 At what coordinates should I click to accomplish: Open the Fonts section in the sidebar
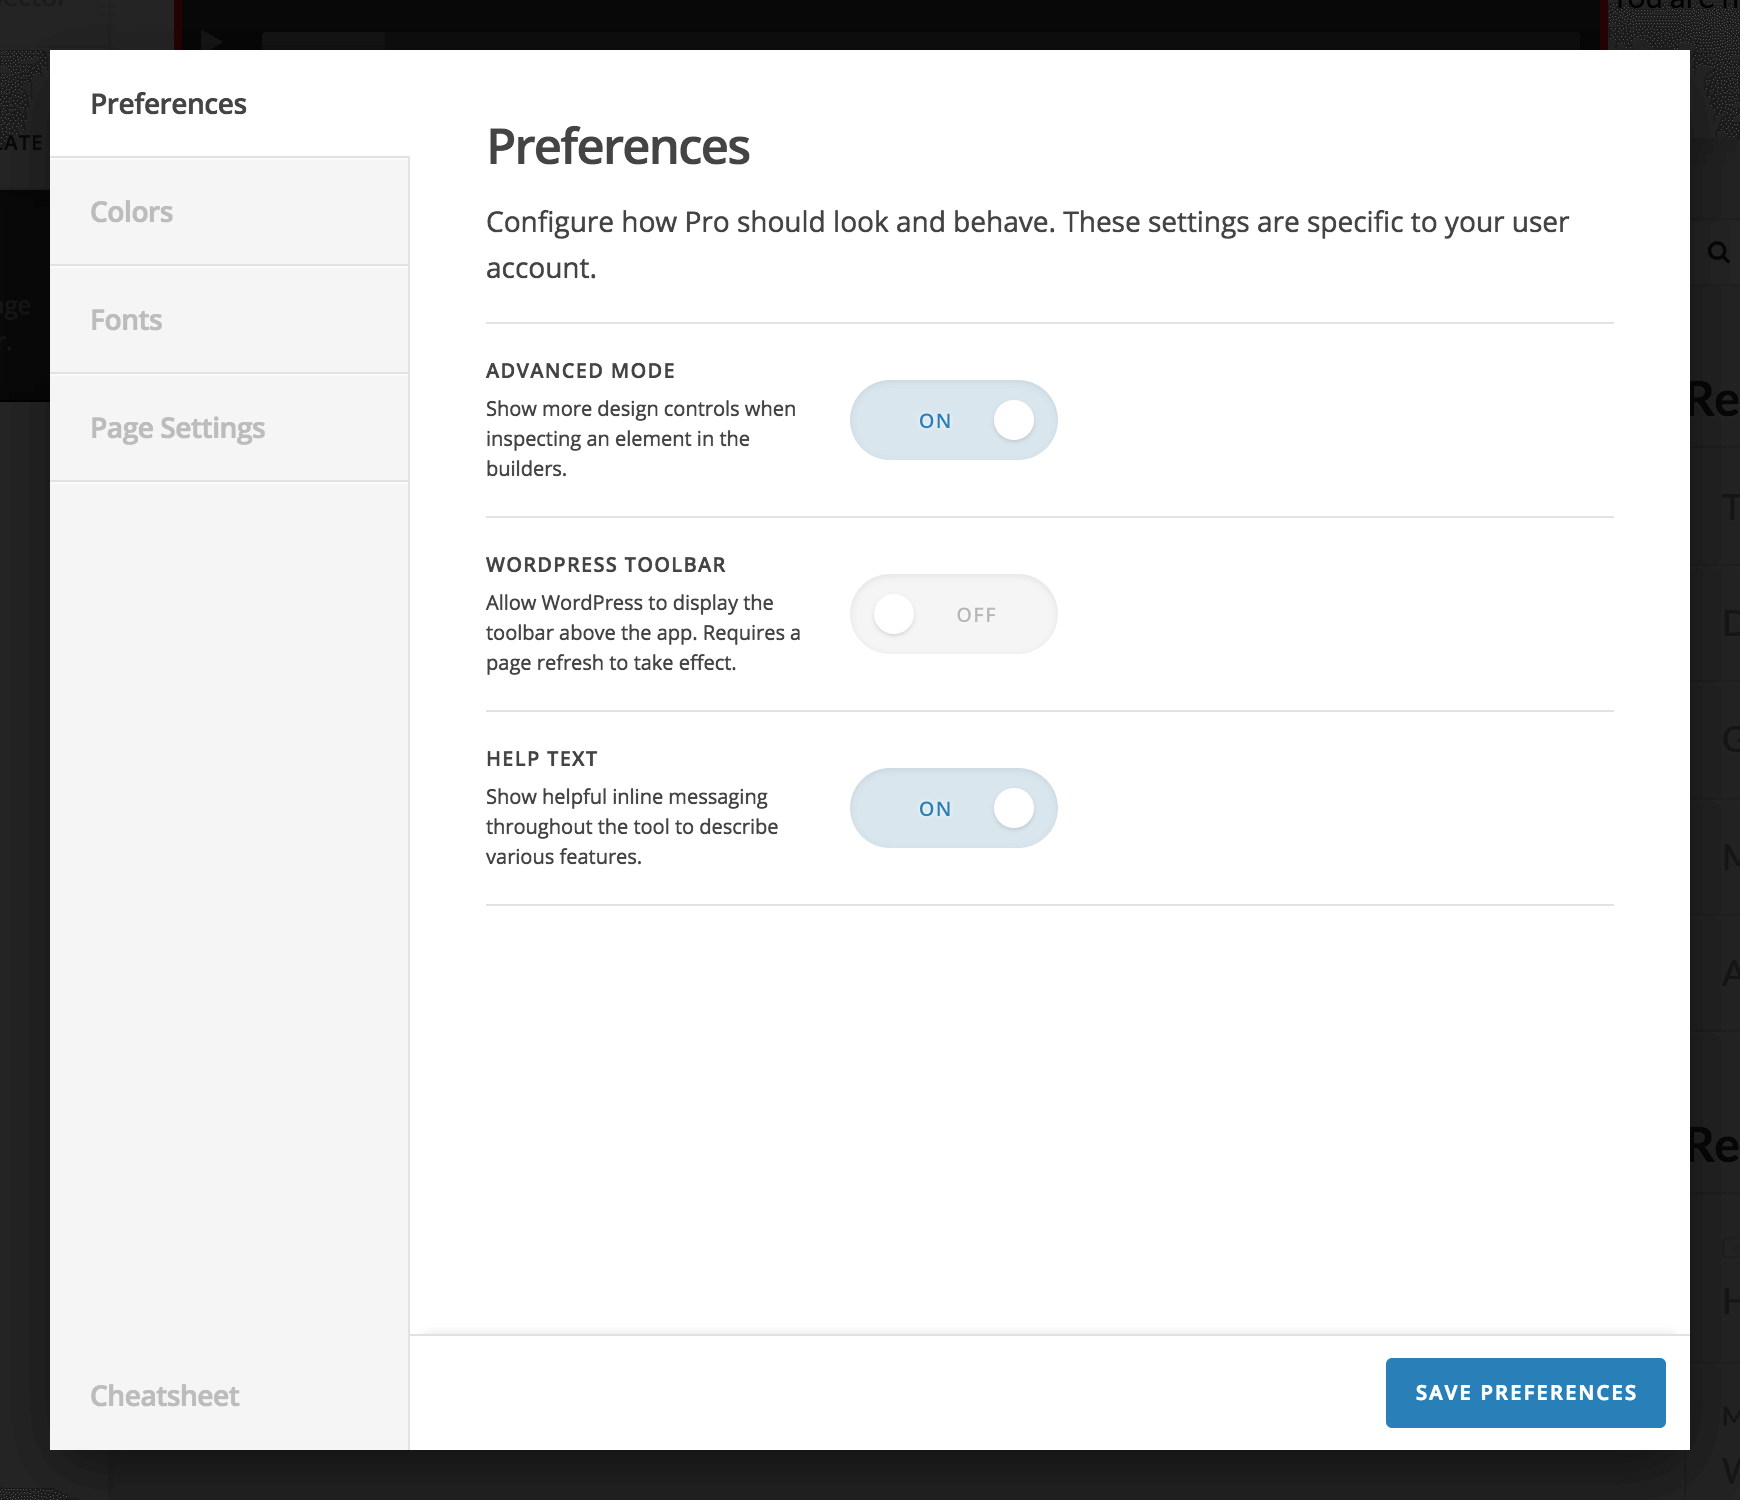click(126, 319)
